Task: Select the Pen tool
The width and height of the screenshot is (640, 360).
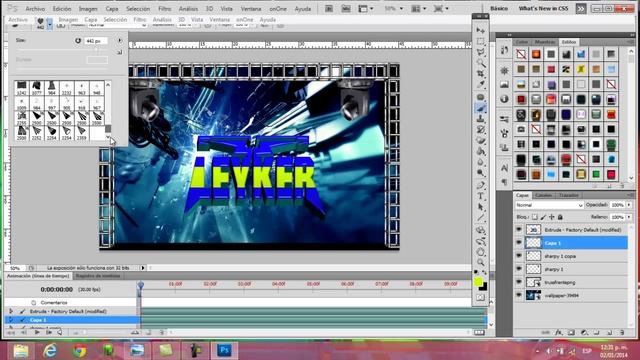Action: pyautogui.click(x=481, y=186)
